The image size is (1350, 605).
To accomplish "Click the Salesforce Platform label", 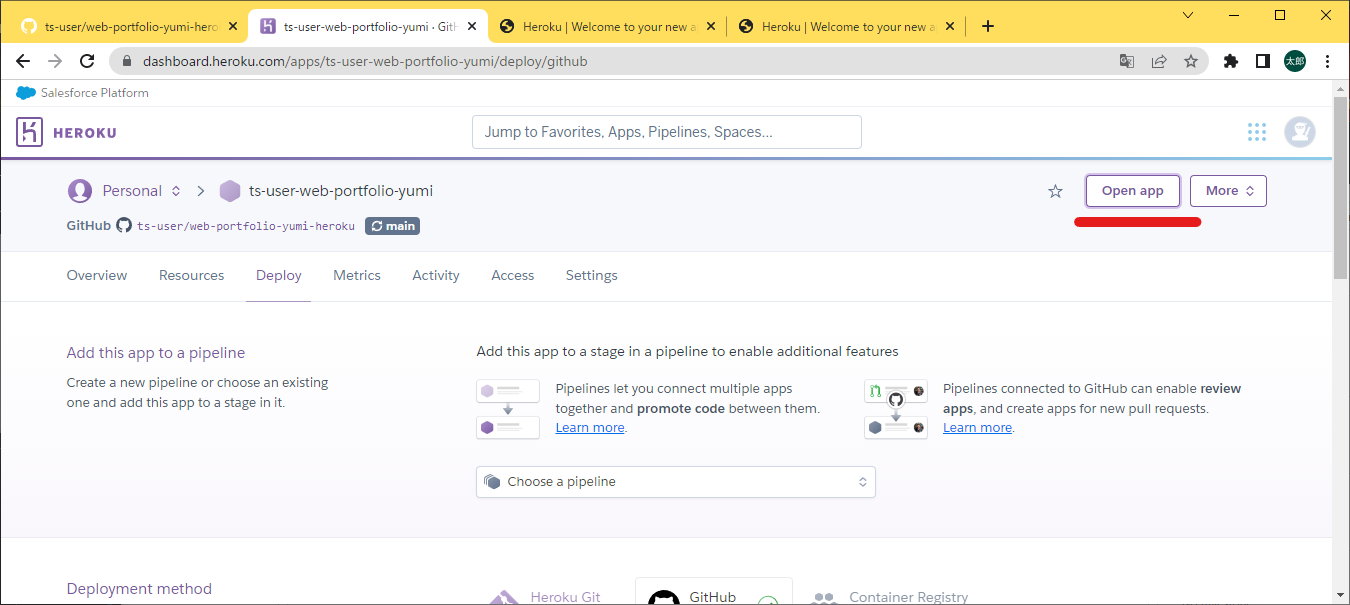I will click(x=95, y=93).
